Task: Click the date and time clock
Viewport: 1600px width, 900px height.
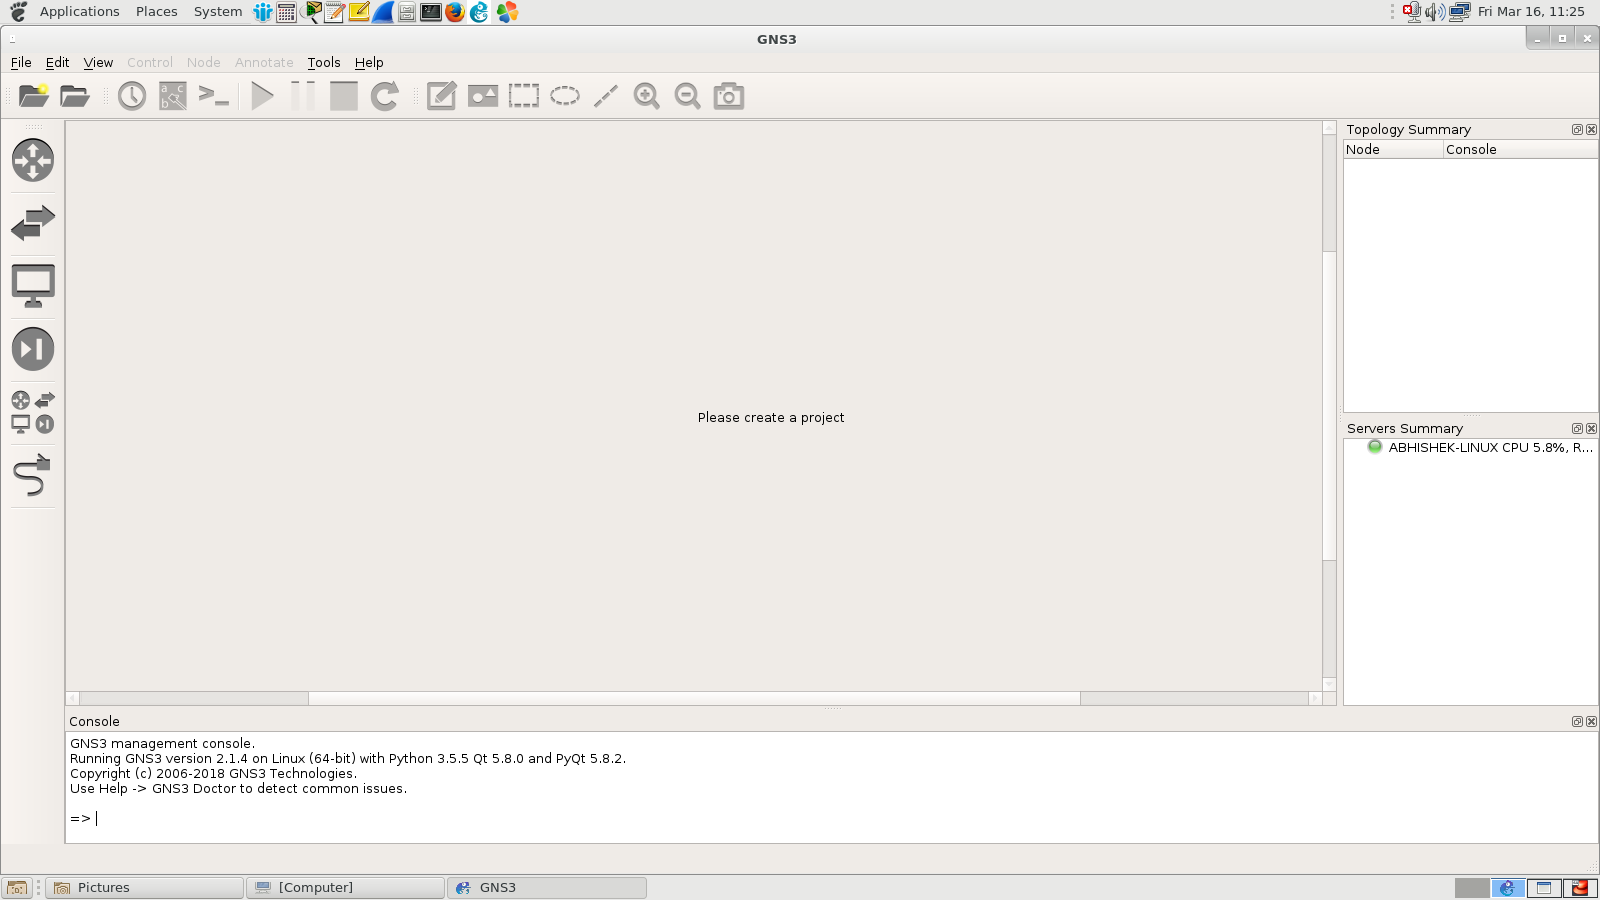Action: (1531, 12)
